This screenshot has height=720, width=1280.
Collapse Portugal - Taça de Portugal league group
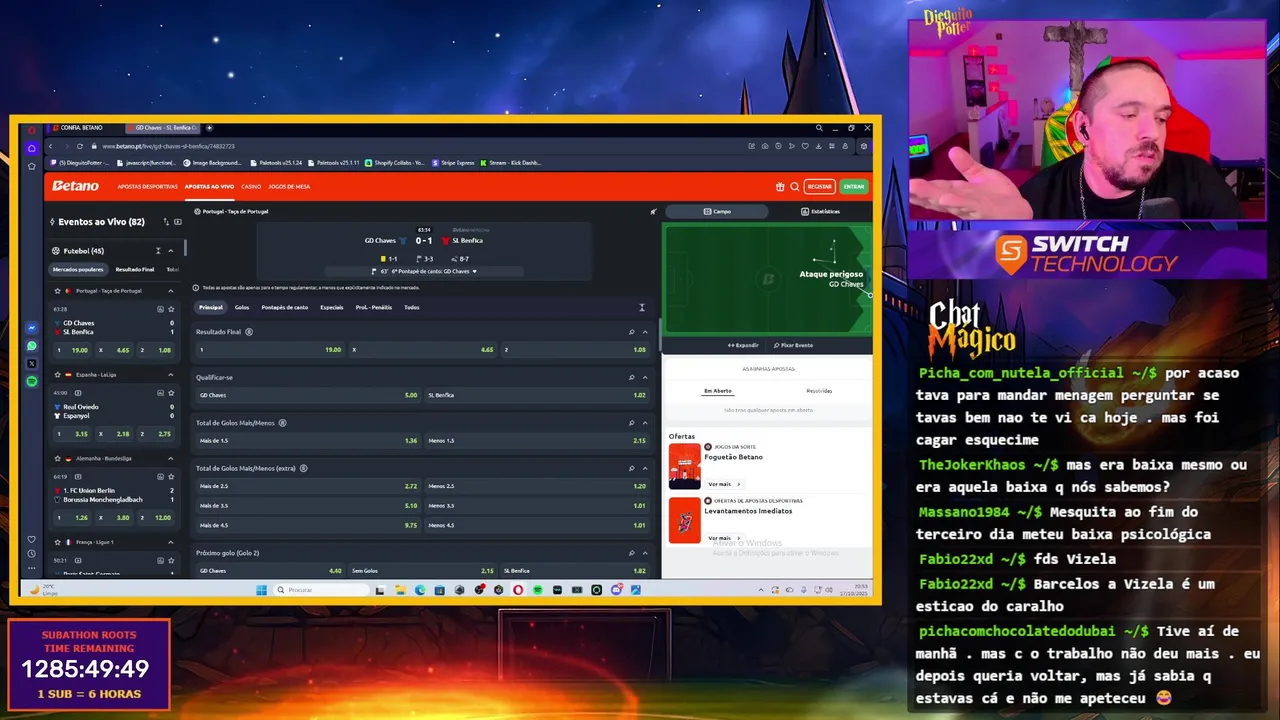click(171, 291)
